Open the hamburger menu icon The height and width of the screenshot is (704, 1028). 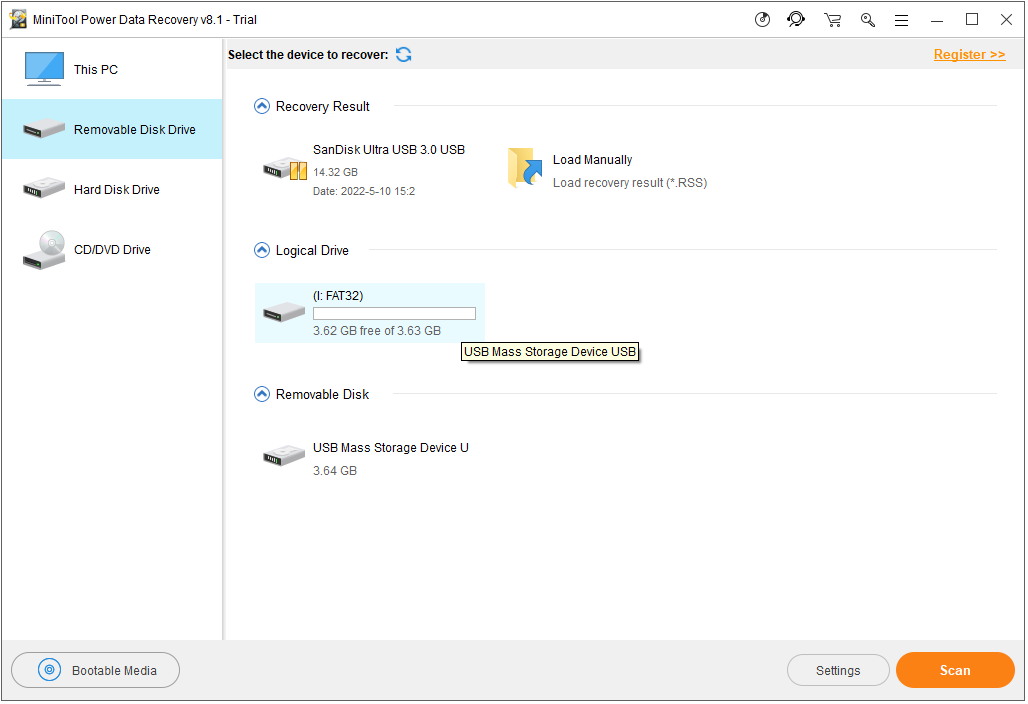tap(902, 20)
